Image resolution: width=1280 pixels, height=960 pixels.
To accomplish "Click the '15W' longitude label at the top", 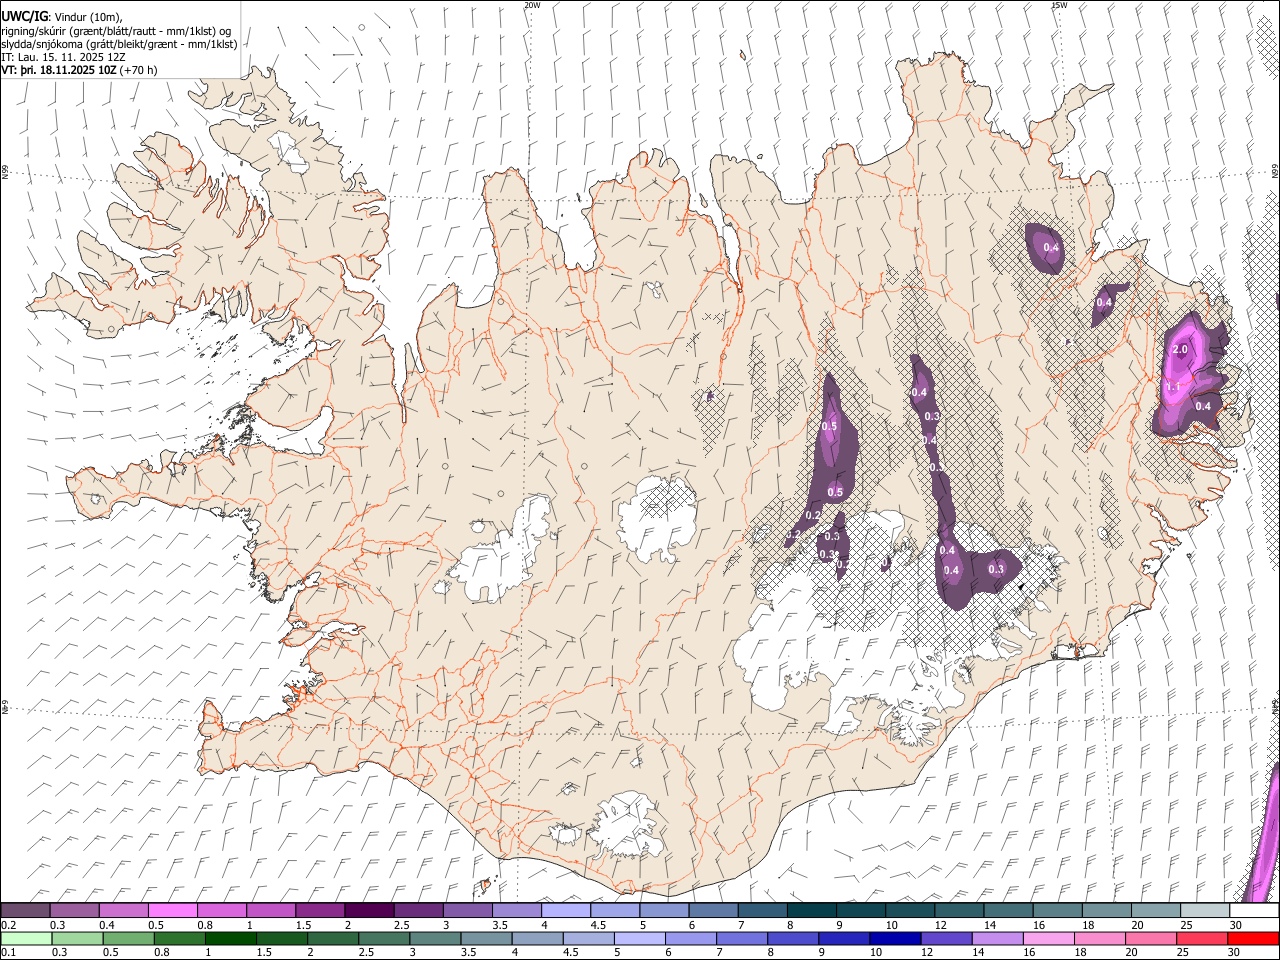I will pos(1059,5).
